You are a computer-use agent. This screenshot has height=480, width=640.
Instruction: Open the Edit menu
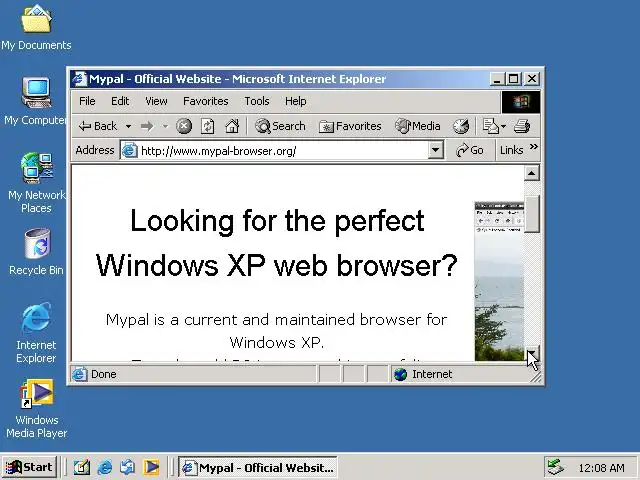[x=120, y=101]
